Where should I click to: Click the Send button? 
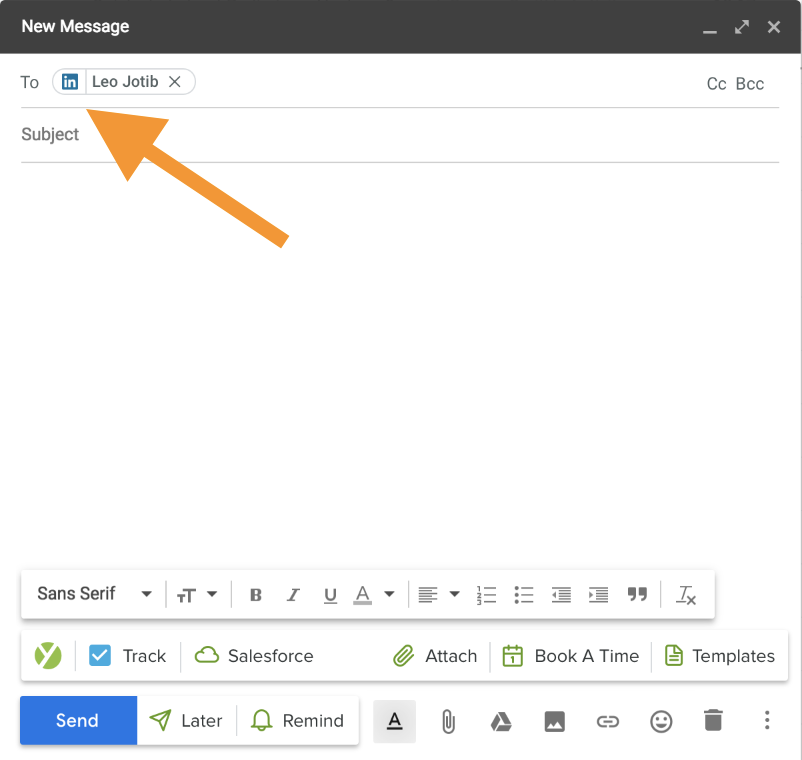[77, 721]
